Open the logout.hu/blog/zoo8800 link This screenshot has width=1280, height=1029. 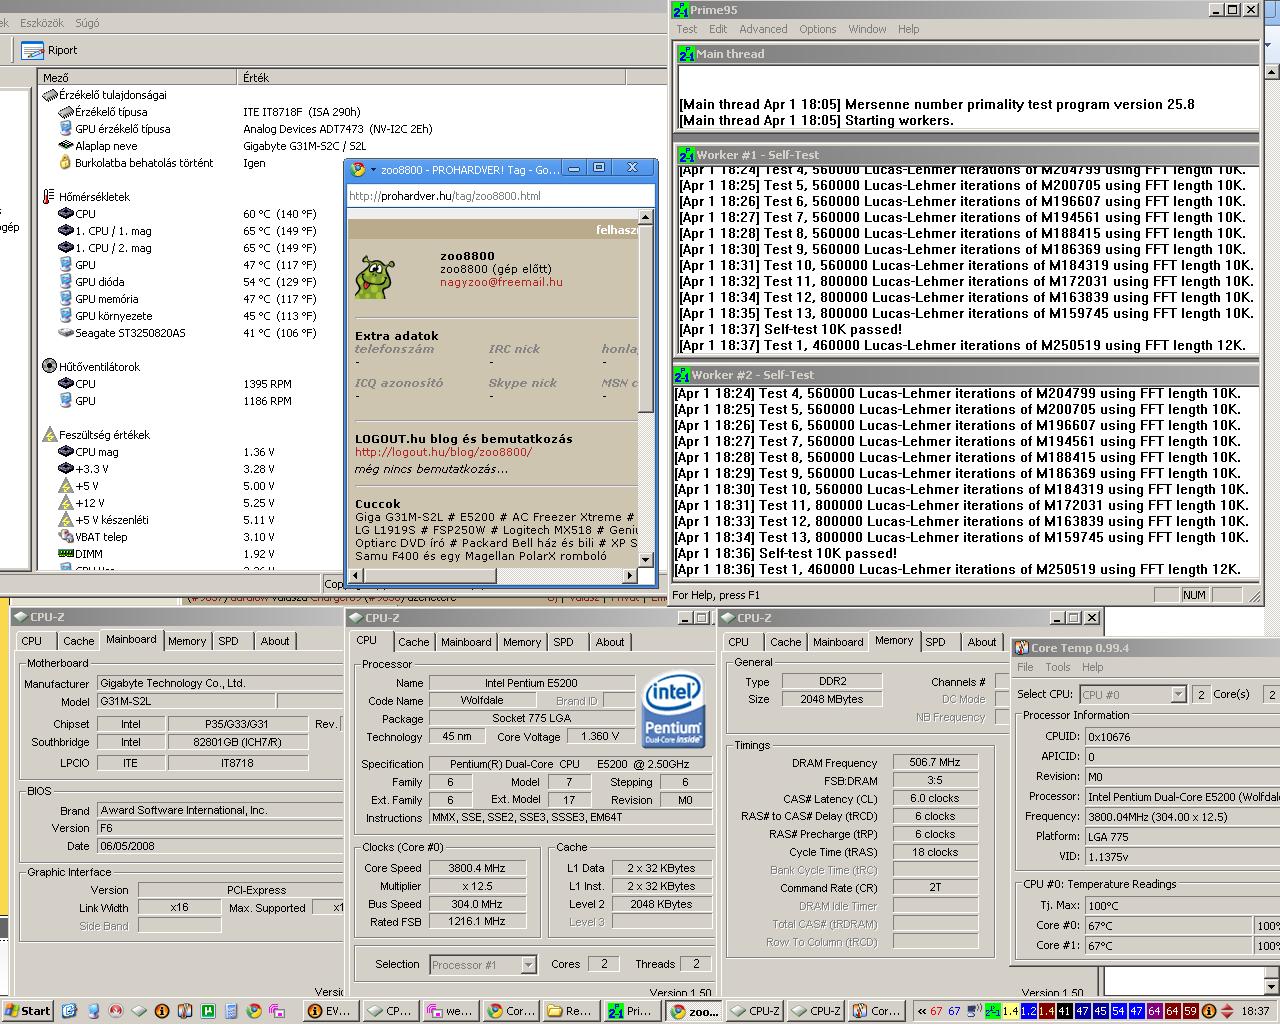click(x=443, y=452)
